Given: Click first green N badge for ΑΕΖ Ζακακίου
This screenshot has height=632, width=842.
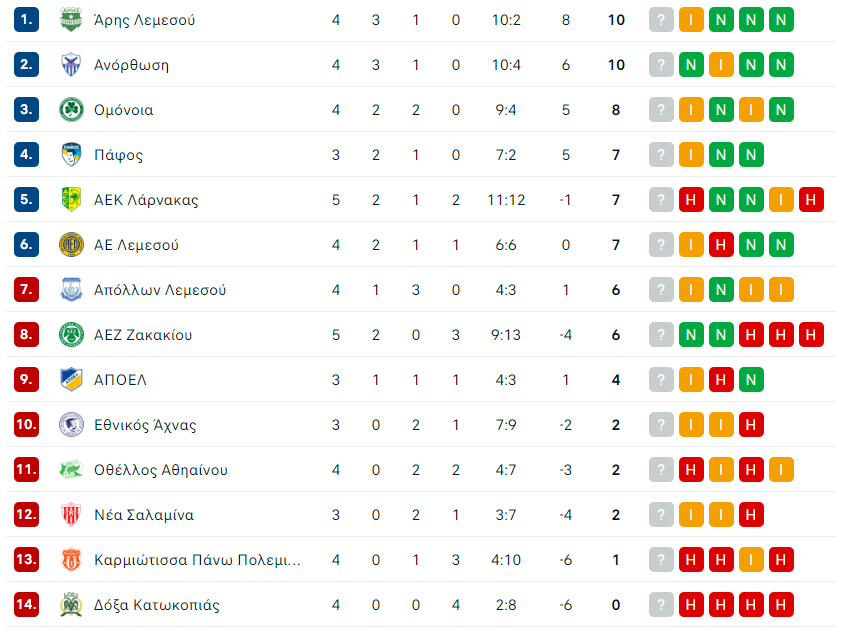Looking at the screenshot, I should click(x=691, y=335).
